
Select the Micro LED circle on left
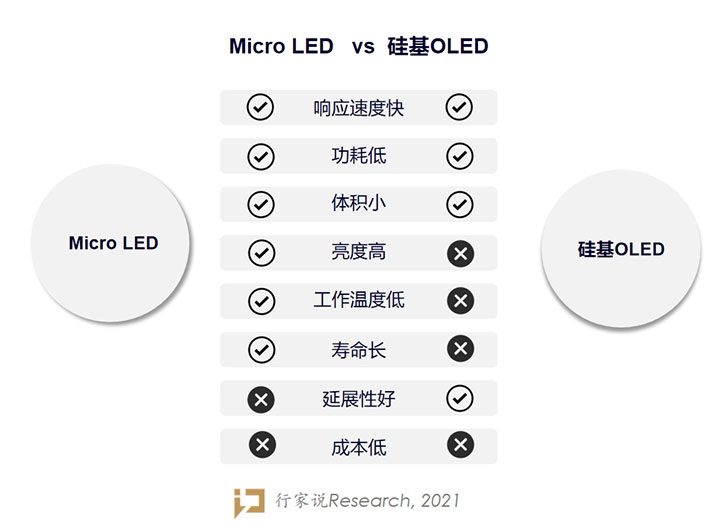coord(110,243)
